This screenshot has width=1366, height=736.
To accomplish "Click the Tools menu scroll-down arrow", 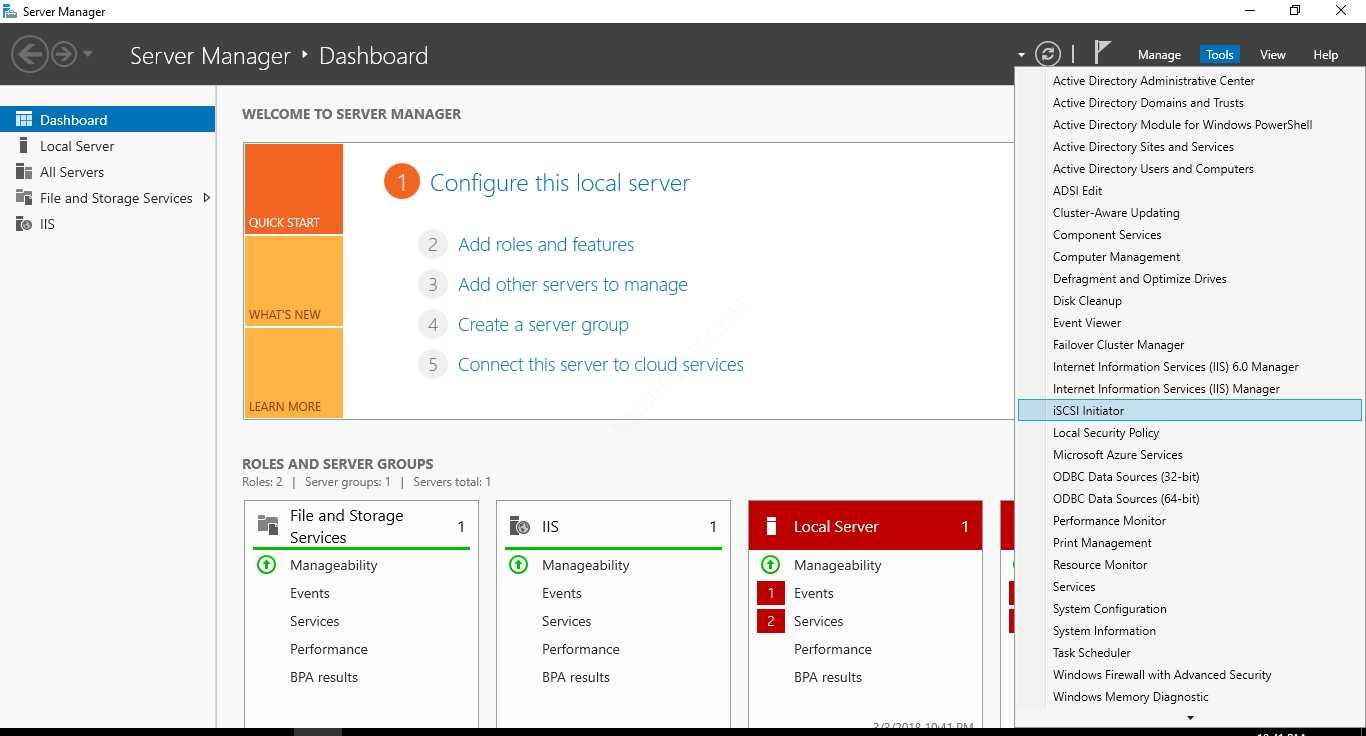I will point(1190,718).
